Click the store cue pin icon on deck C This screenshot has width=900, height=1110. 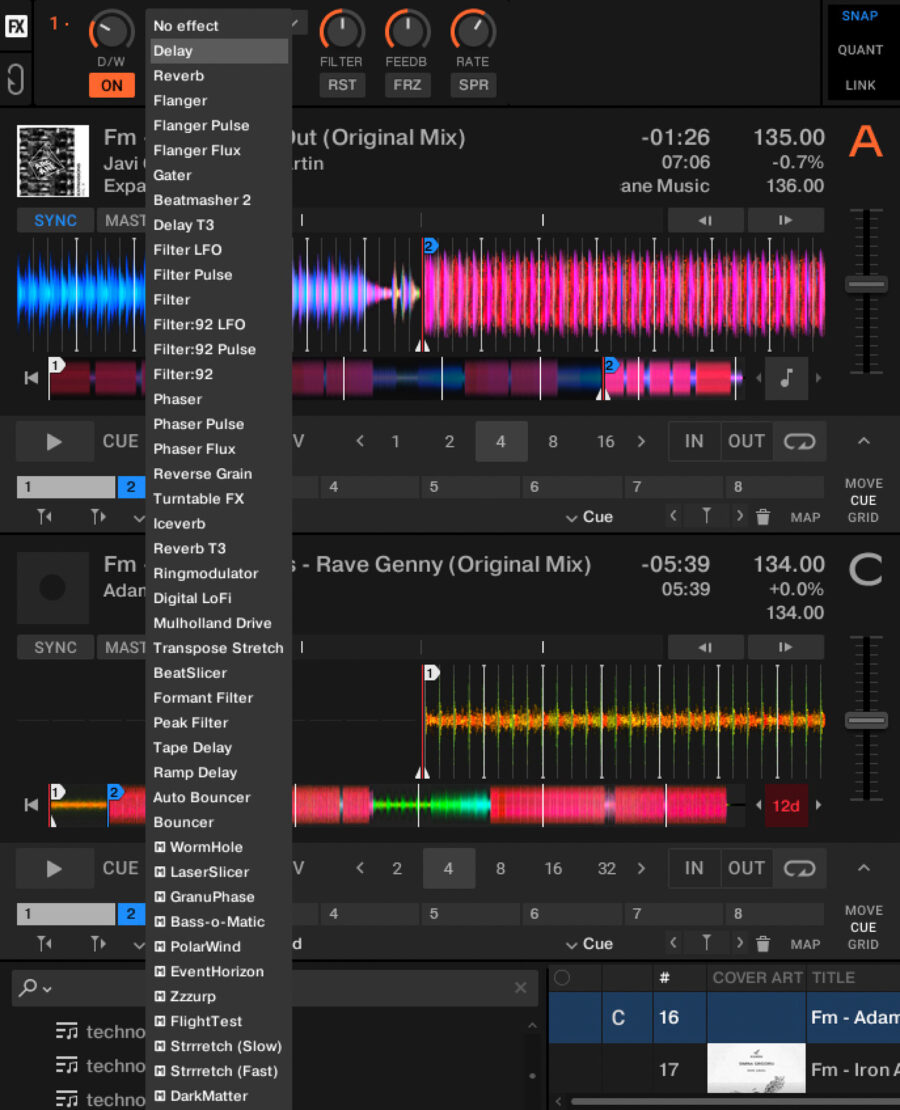point(707,943)
